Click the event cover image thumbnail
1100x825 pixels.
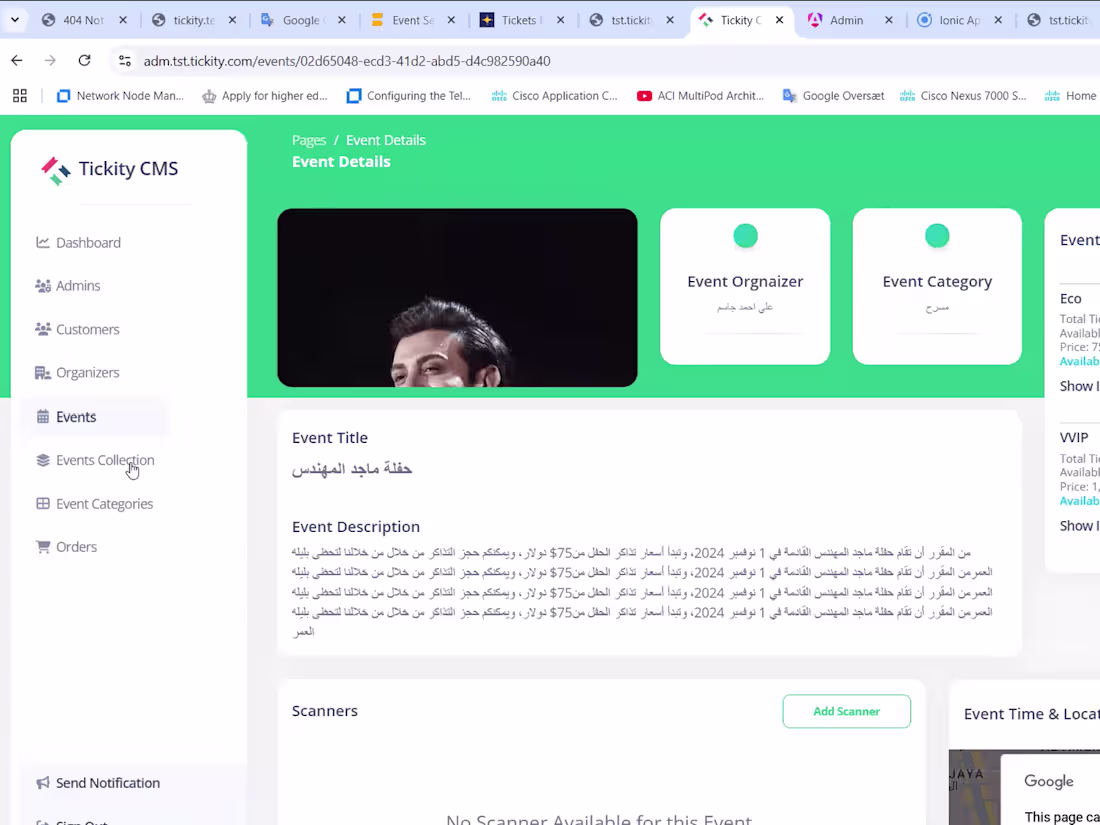457,297
